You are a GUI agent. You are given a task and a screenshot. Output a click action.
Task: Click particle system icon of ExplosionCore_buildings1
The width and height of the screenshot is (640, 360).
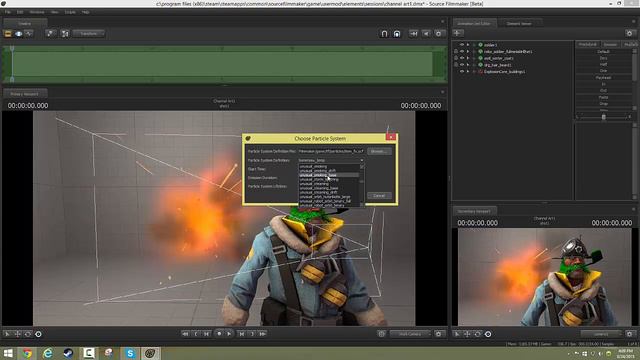480,71
